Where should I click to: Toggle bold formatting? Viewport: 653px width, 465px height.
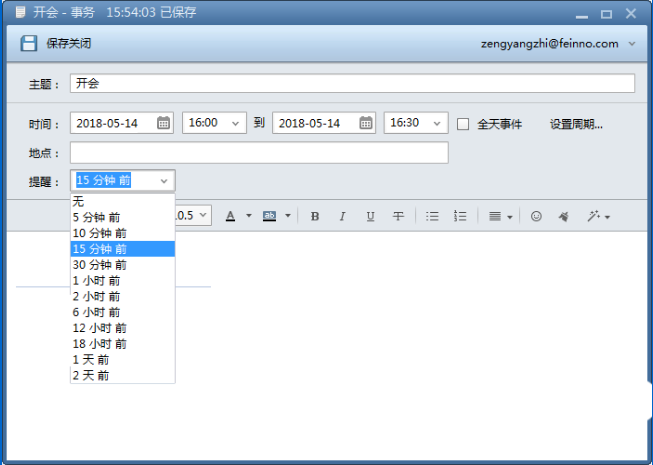315,216
